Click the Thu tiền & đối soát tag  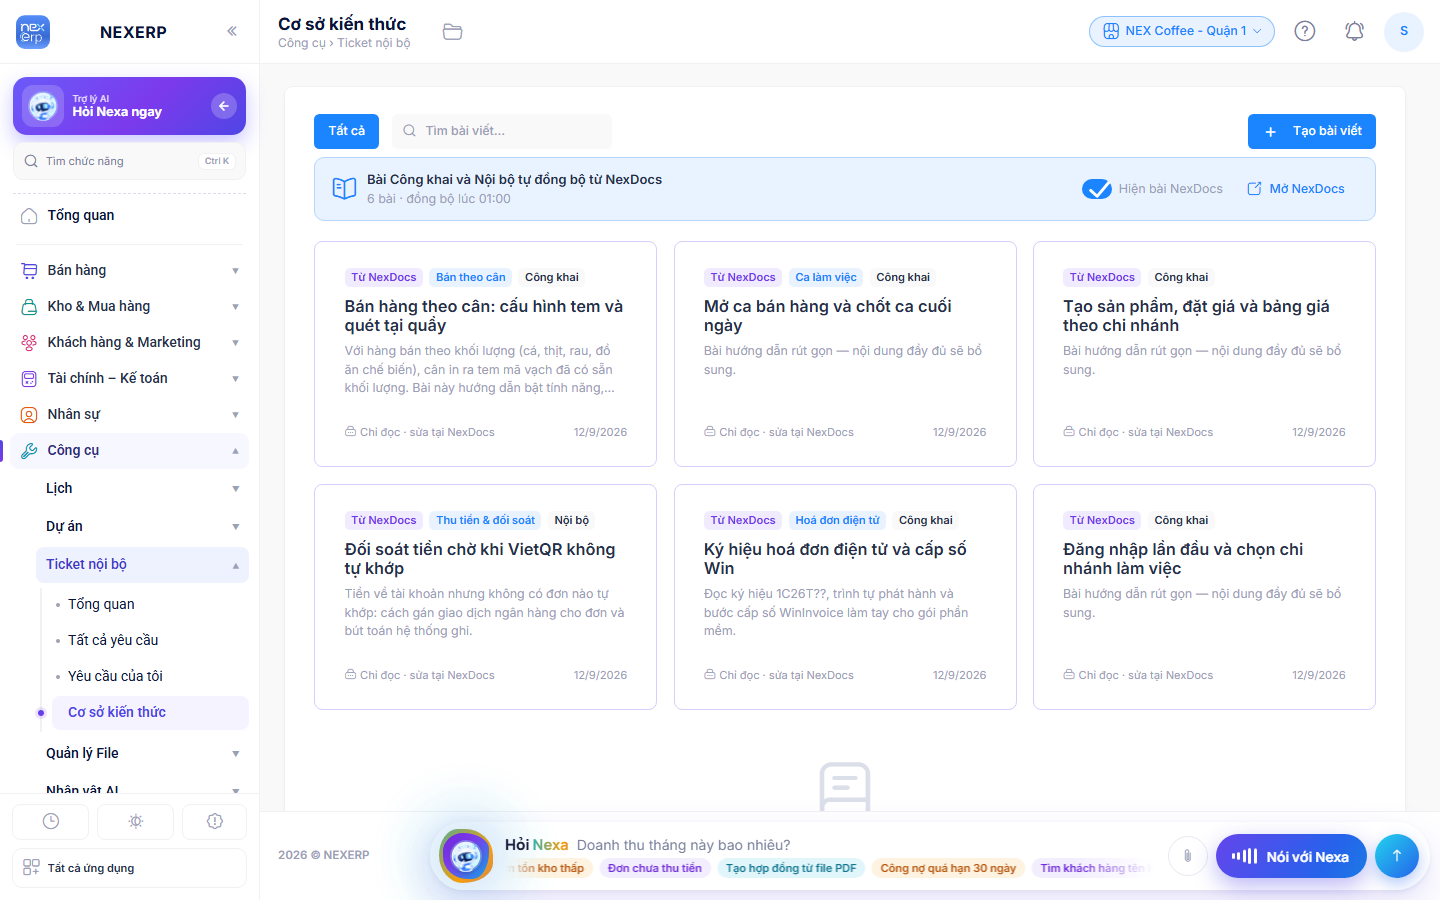486,520
